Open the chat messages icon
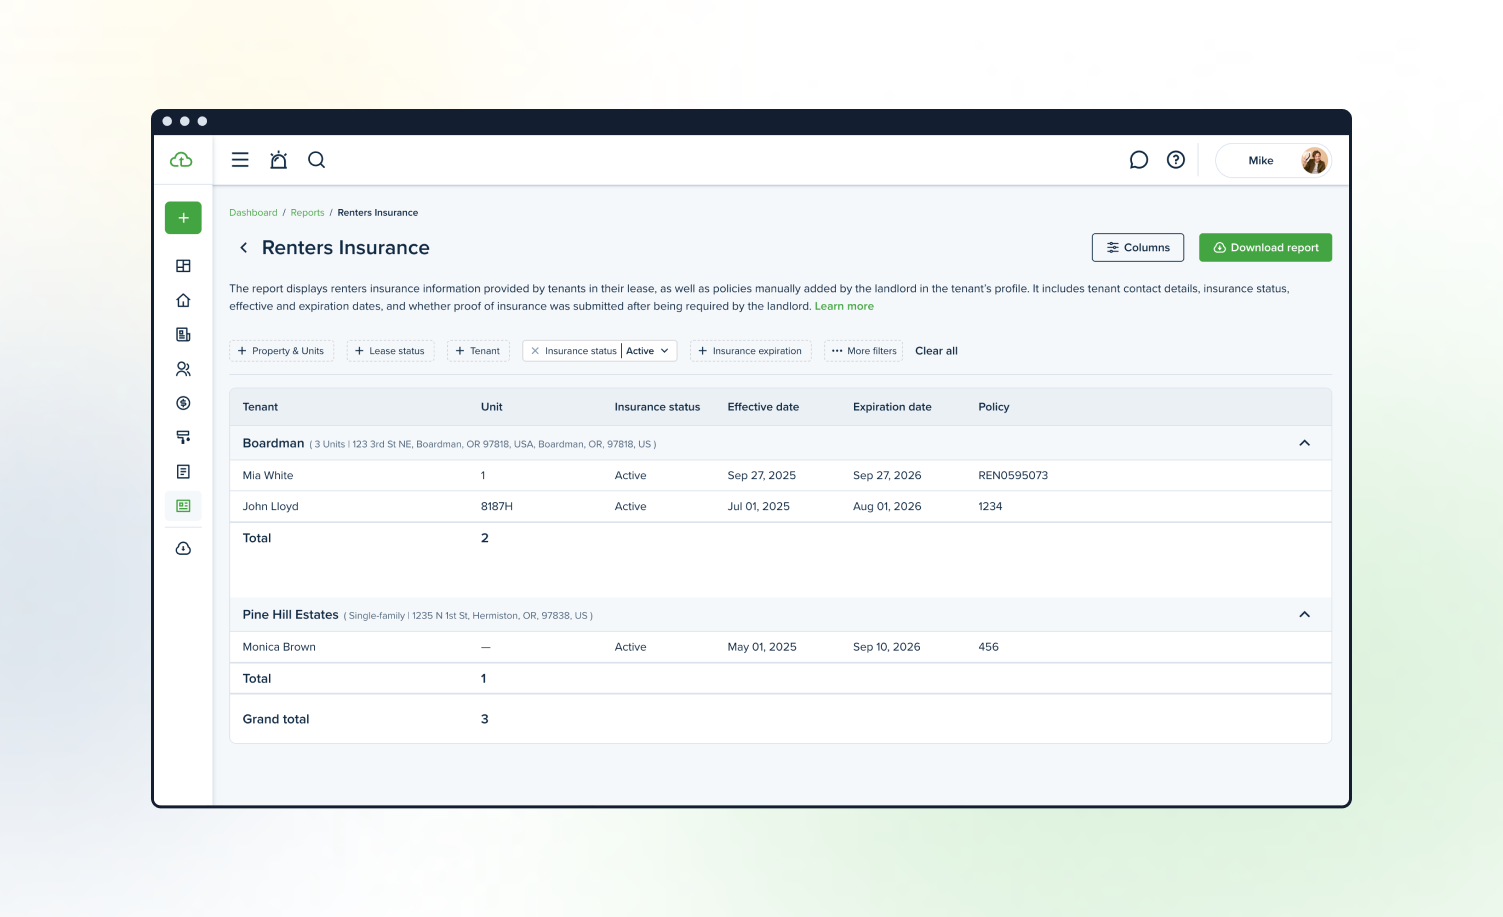 1138,160
